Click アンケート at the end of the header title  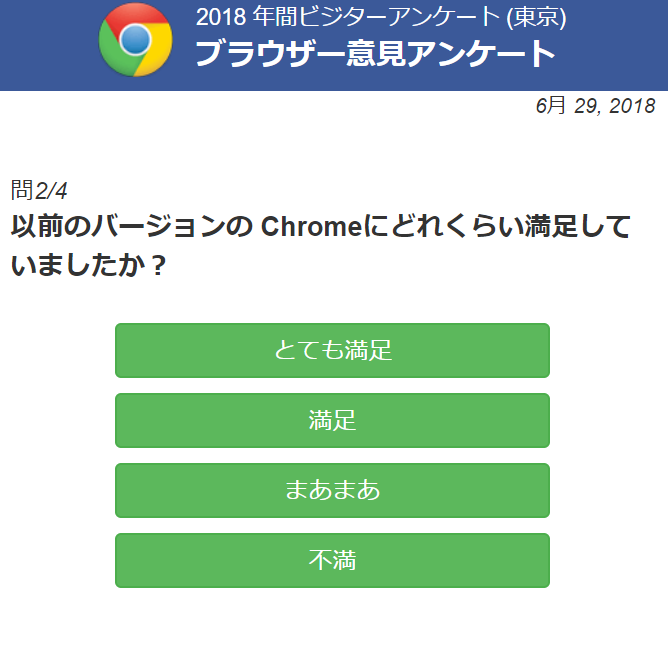(481, 54)
